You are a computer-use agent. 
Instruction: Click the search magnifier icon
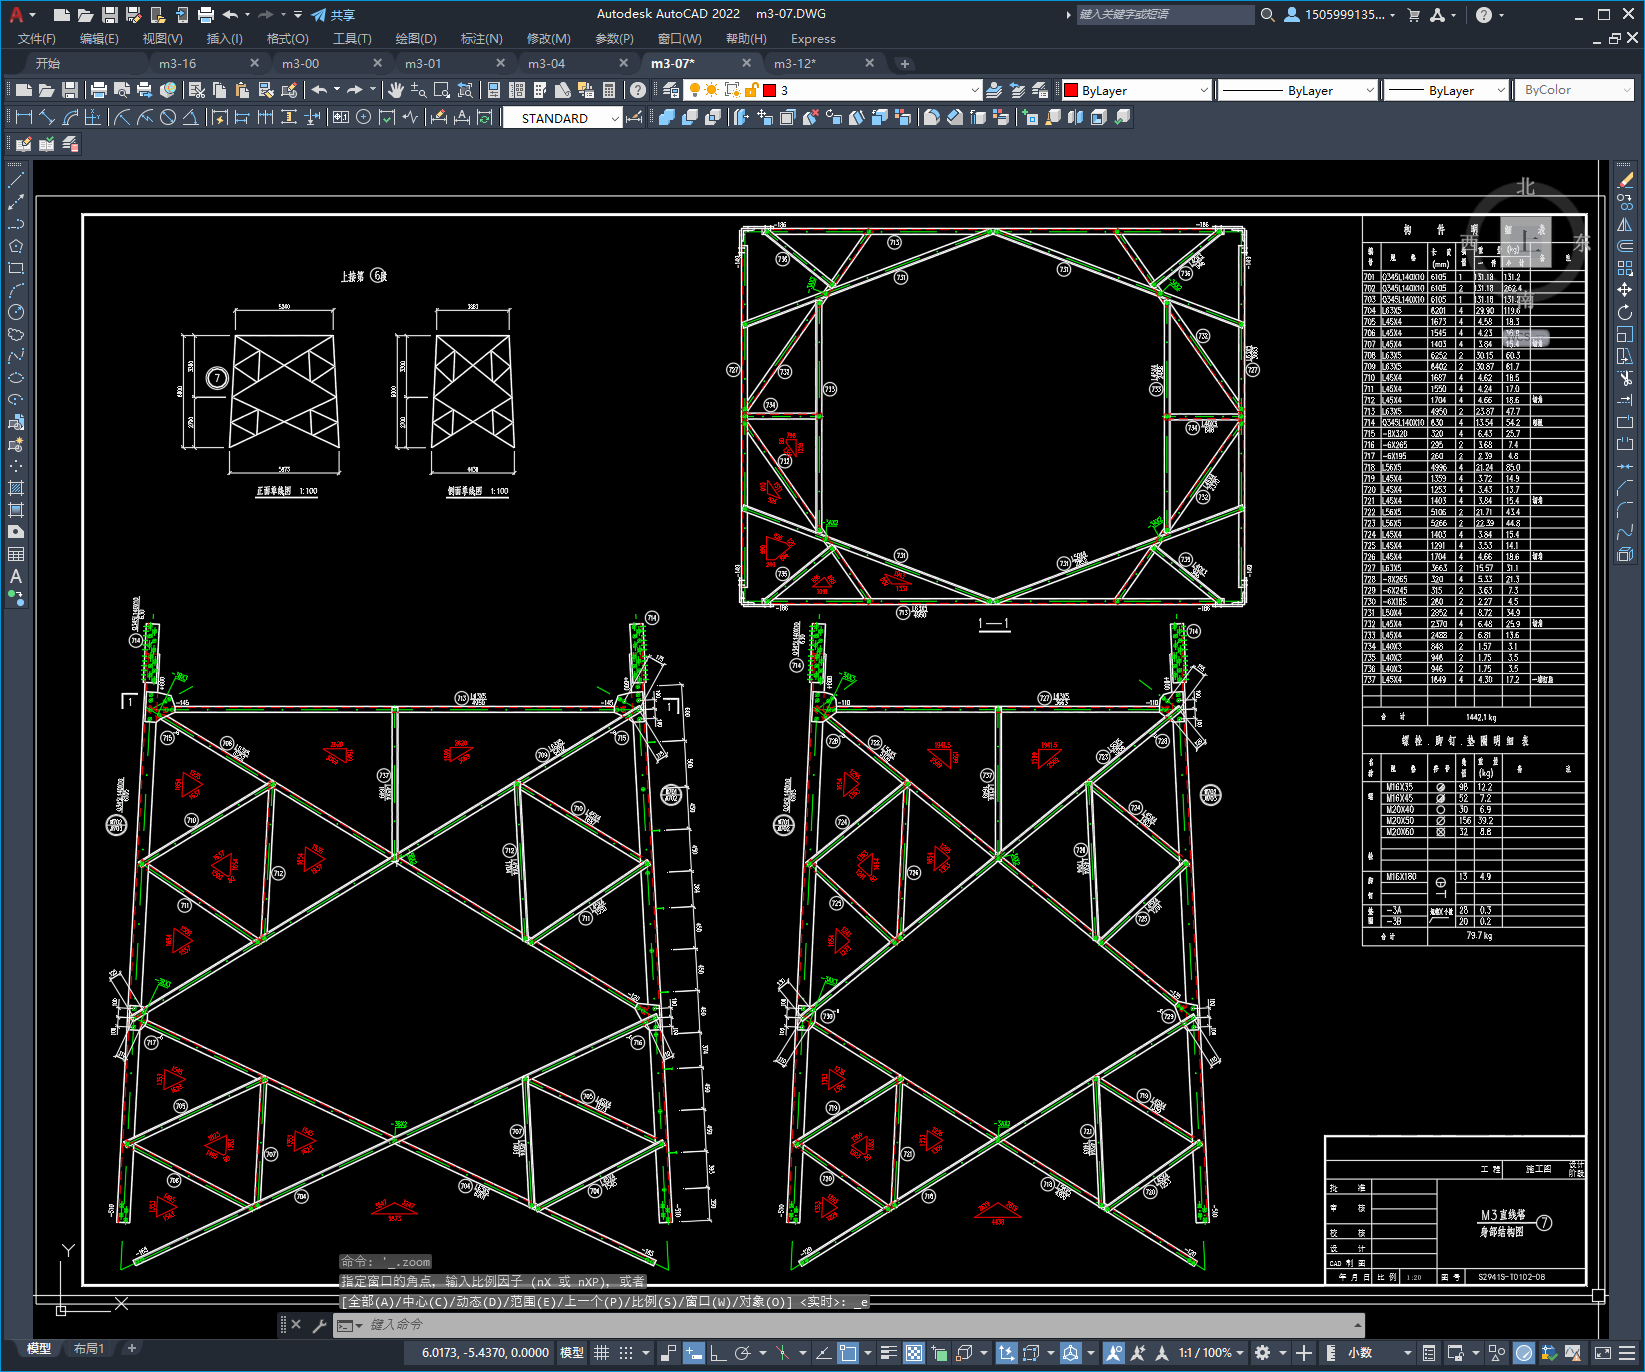click(x=1267, y=15)
